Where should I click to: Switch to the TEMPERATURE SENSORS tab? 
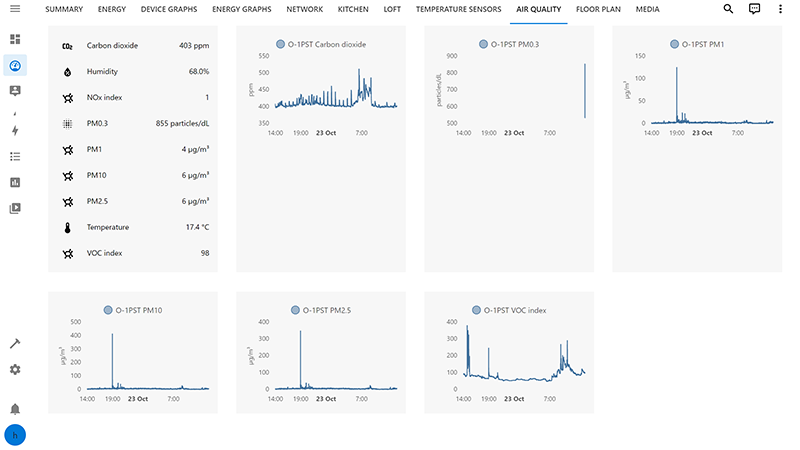click(459, 9)
